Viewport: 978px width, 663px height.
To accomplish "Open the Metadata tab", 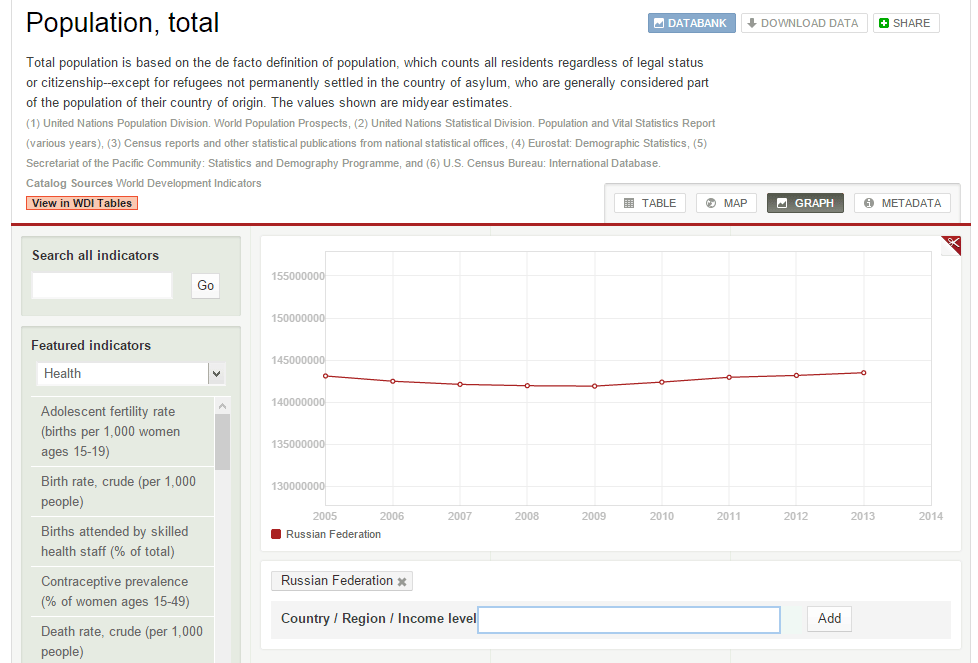I will click(902, 203).
